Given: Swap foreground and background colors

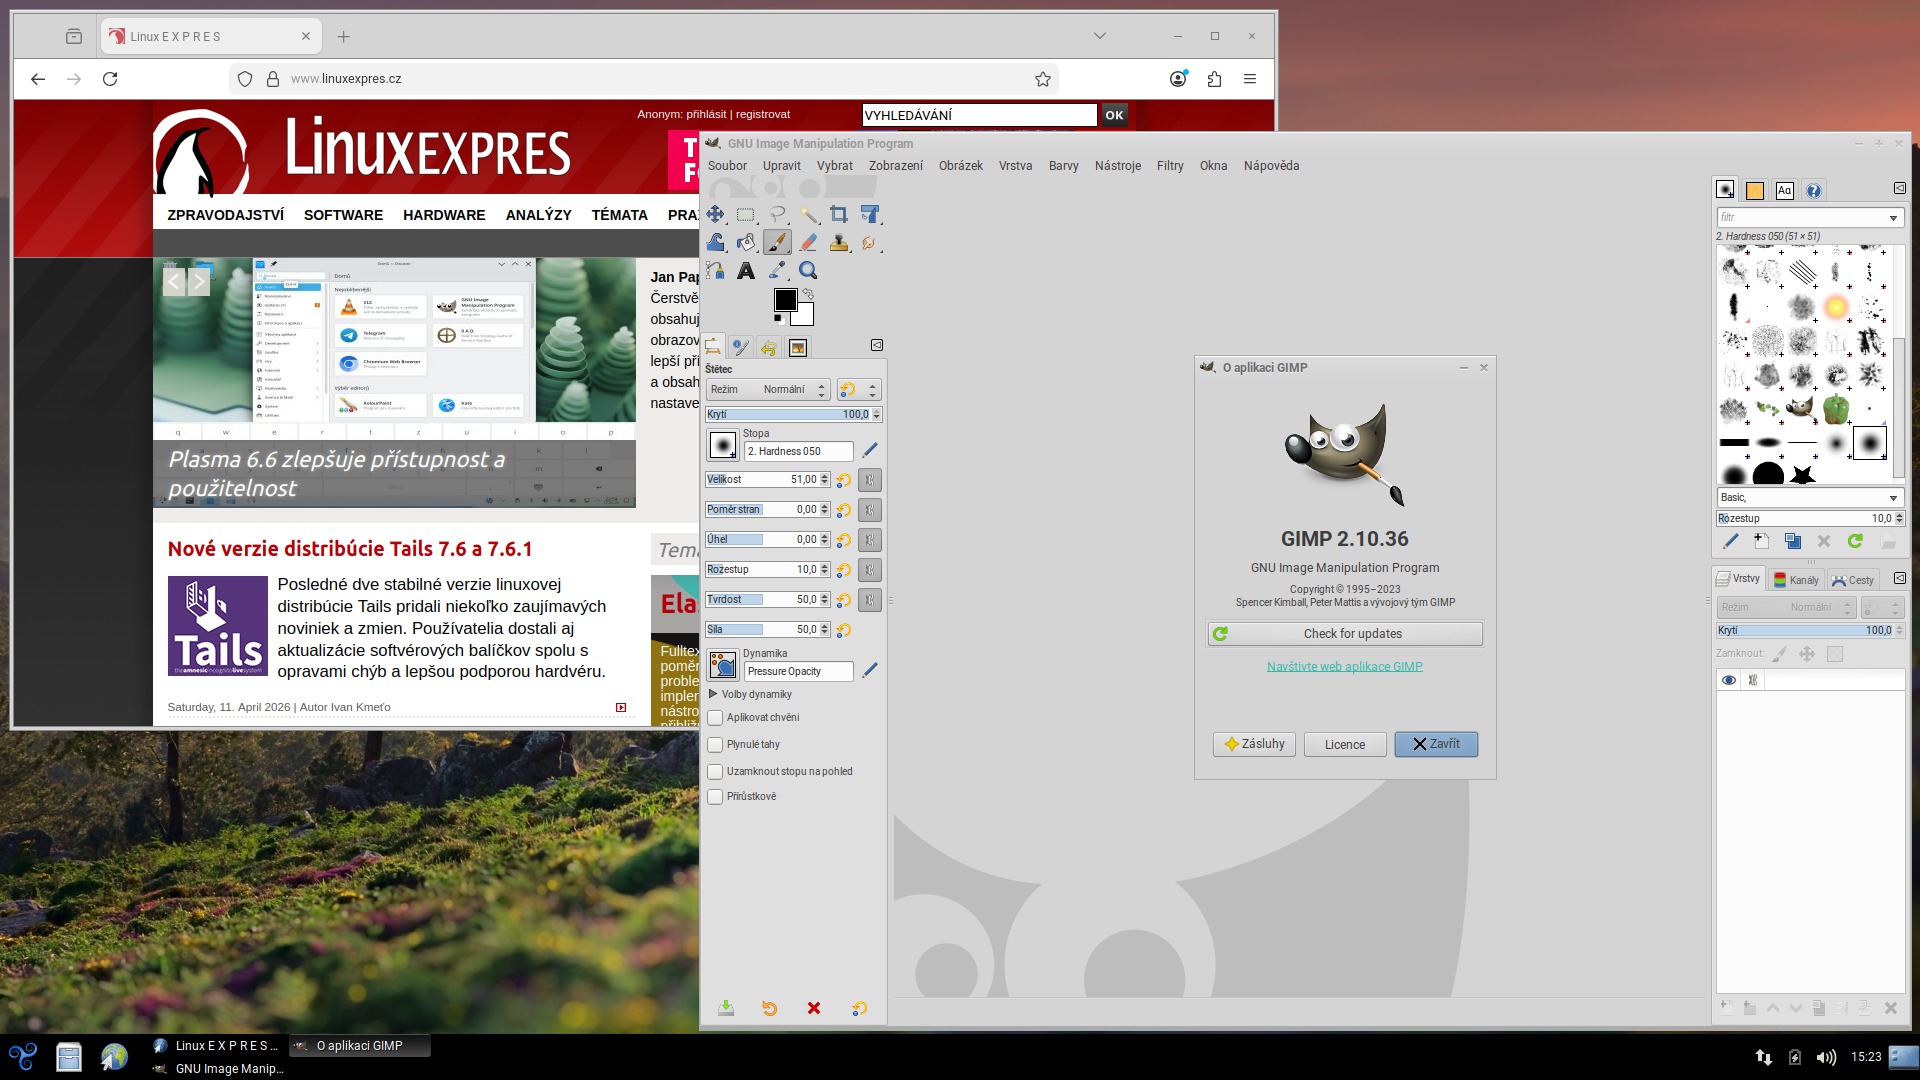Looking at the screenshot, I should pos(808,294).
